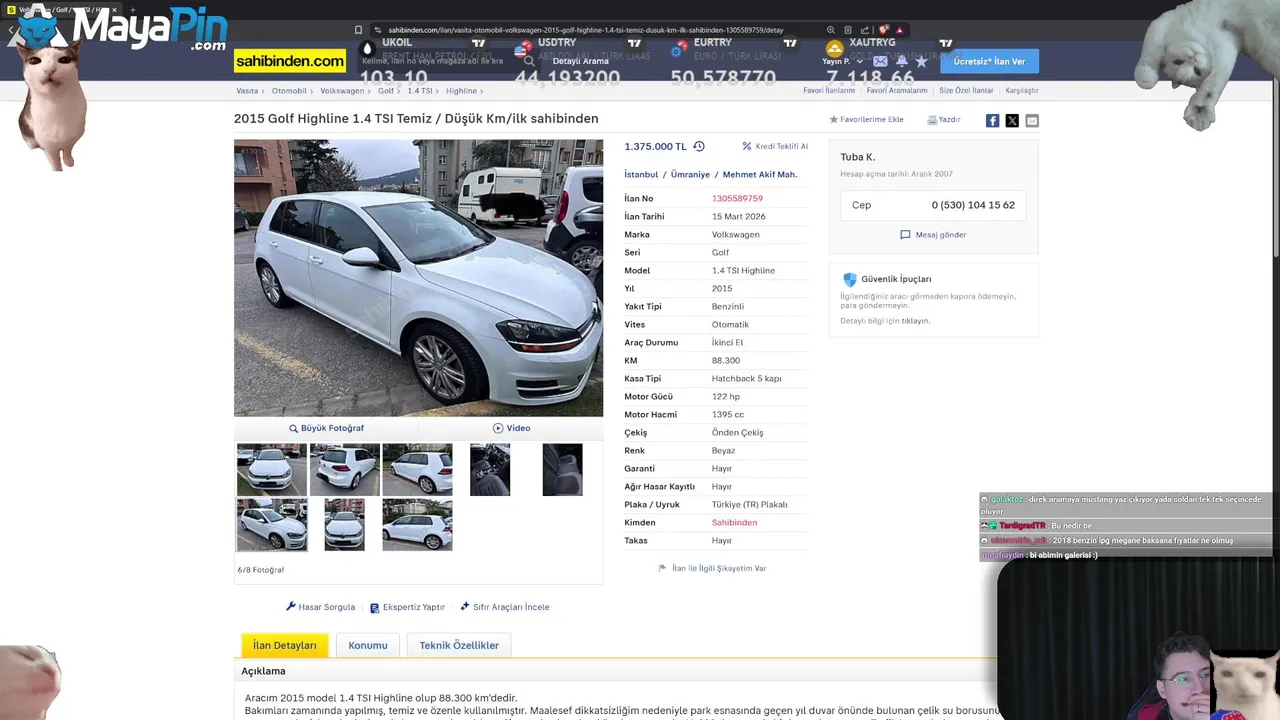Screen dimensions: 1280x720
Task: Click the Mehmet Akif Mah. link
Action: pos(760,174)
